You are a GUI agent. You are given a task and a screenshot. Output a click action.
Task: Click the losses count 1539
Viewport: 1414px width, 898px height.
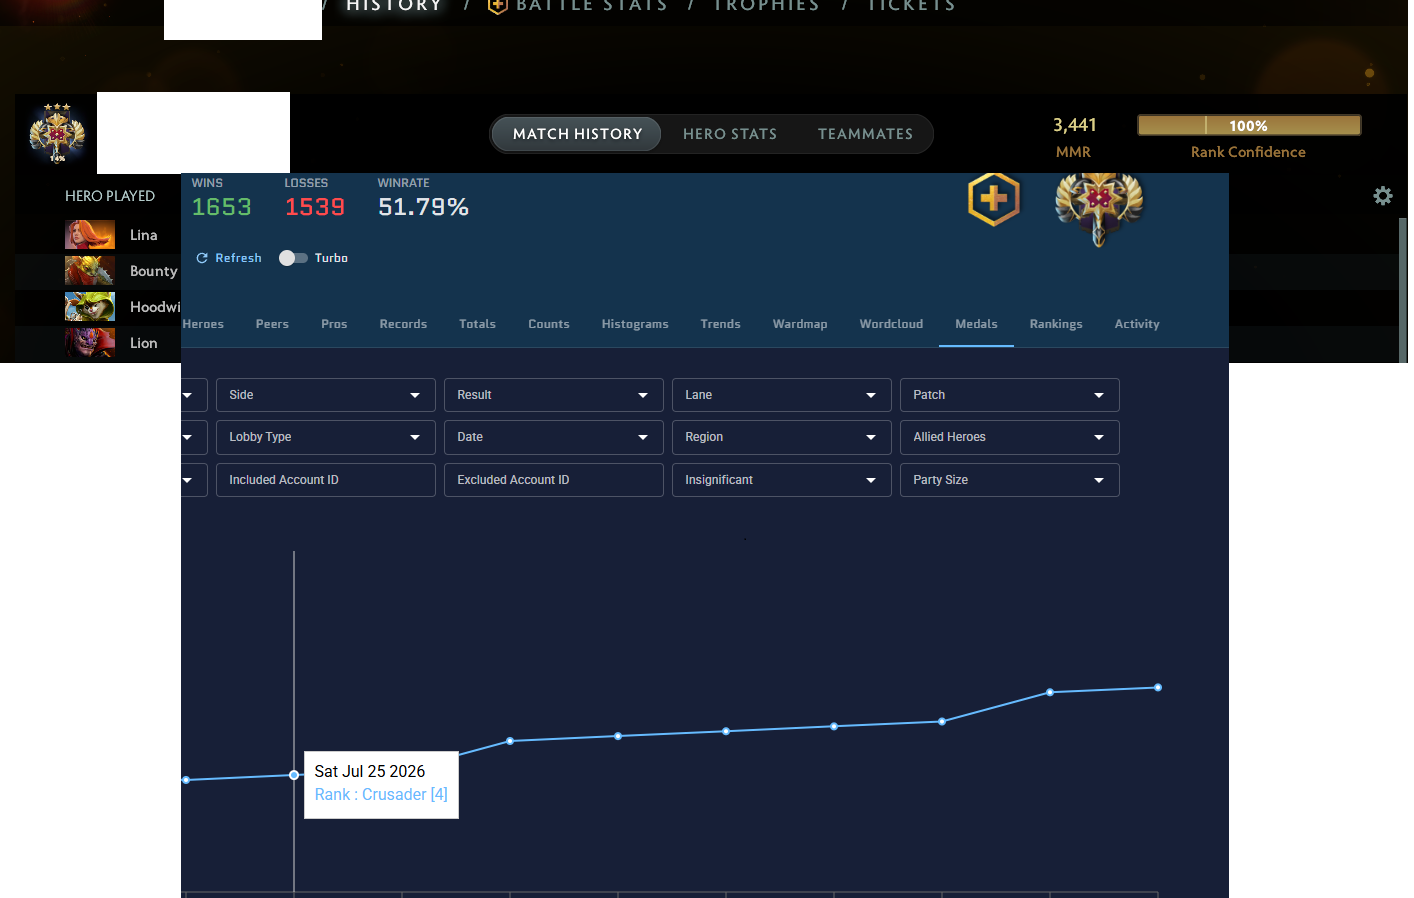click(x=315, y=207)
